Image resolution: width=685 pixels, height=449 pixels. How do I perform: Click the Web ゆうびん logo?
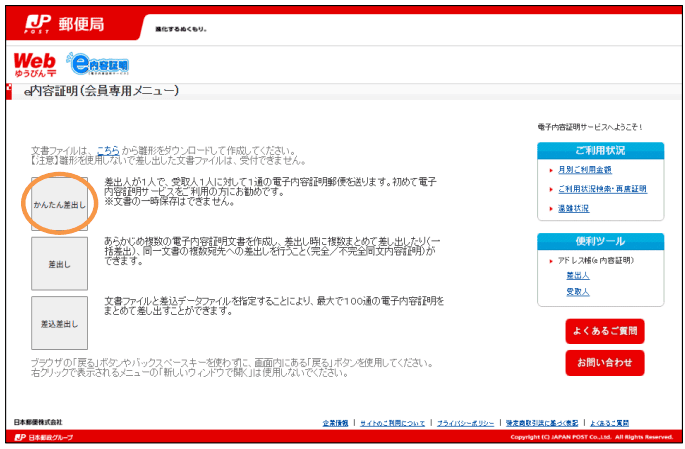pos(35,65)
